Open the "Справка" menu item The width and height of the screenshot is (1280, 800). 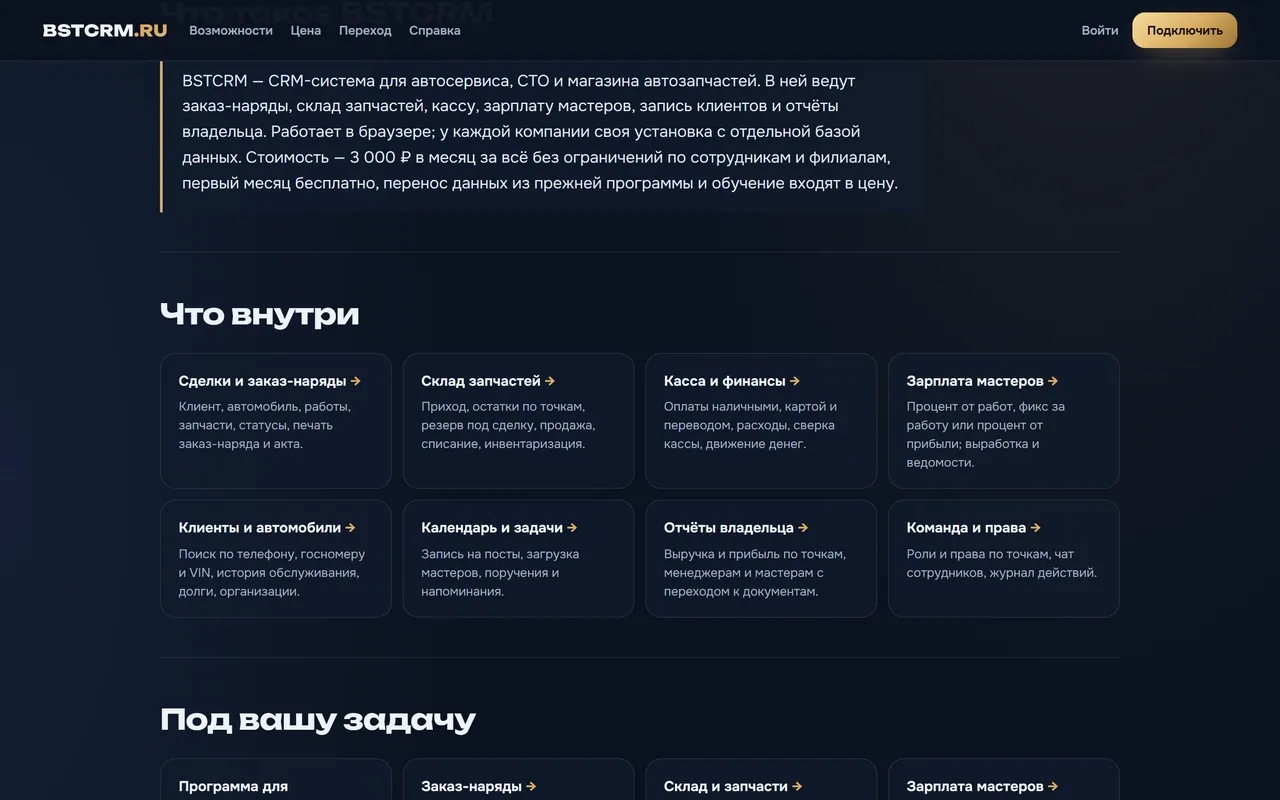point(435,30)
